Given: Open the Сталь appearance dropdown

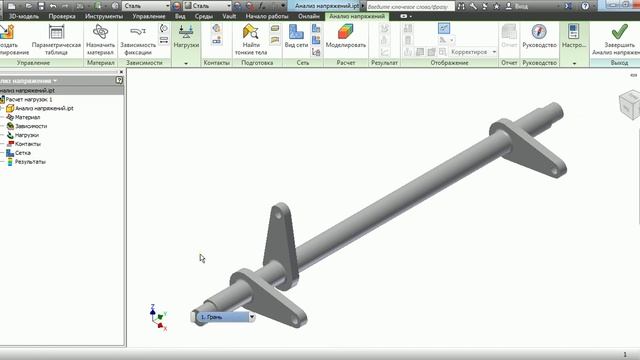Looking at the screenshot, I should [207, 6].
